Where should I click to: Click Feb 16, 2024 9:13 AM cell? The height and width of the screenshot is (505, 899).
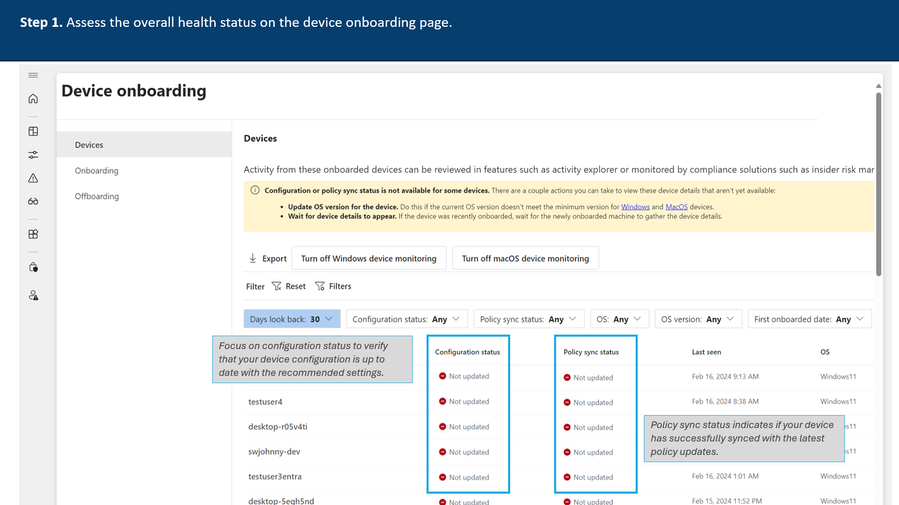coord(725,377)
